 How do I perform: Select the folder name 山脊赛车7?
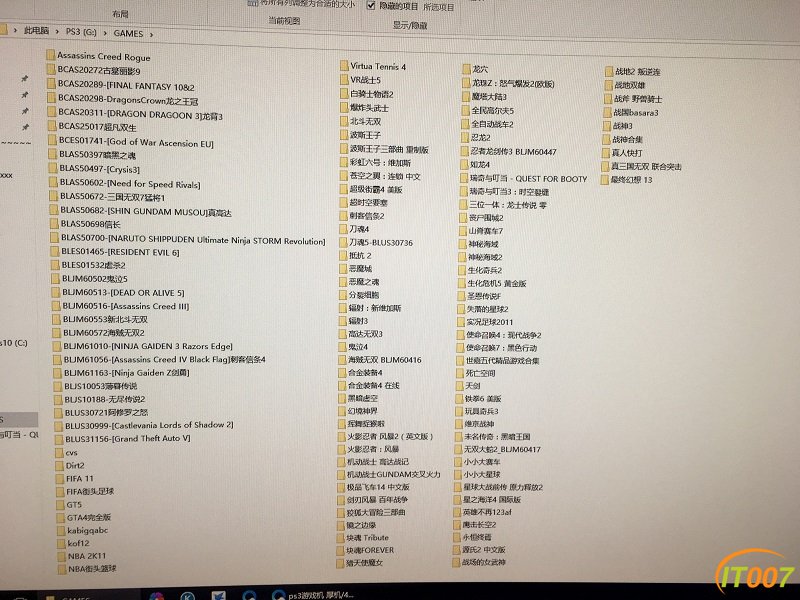(x=486, y=231)
